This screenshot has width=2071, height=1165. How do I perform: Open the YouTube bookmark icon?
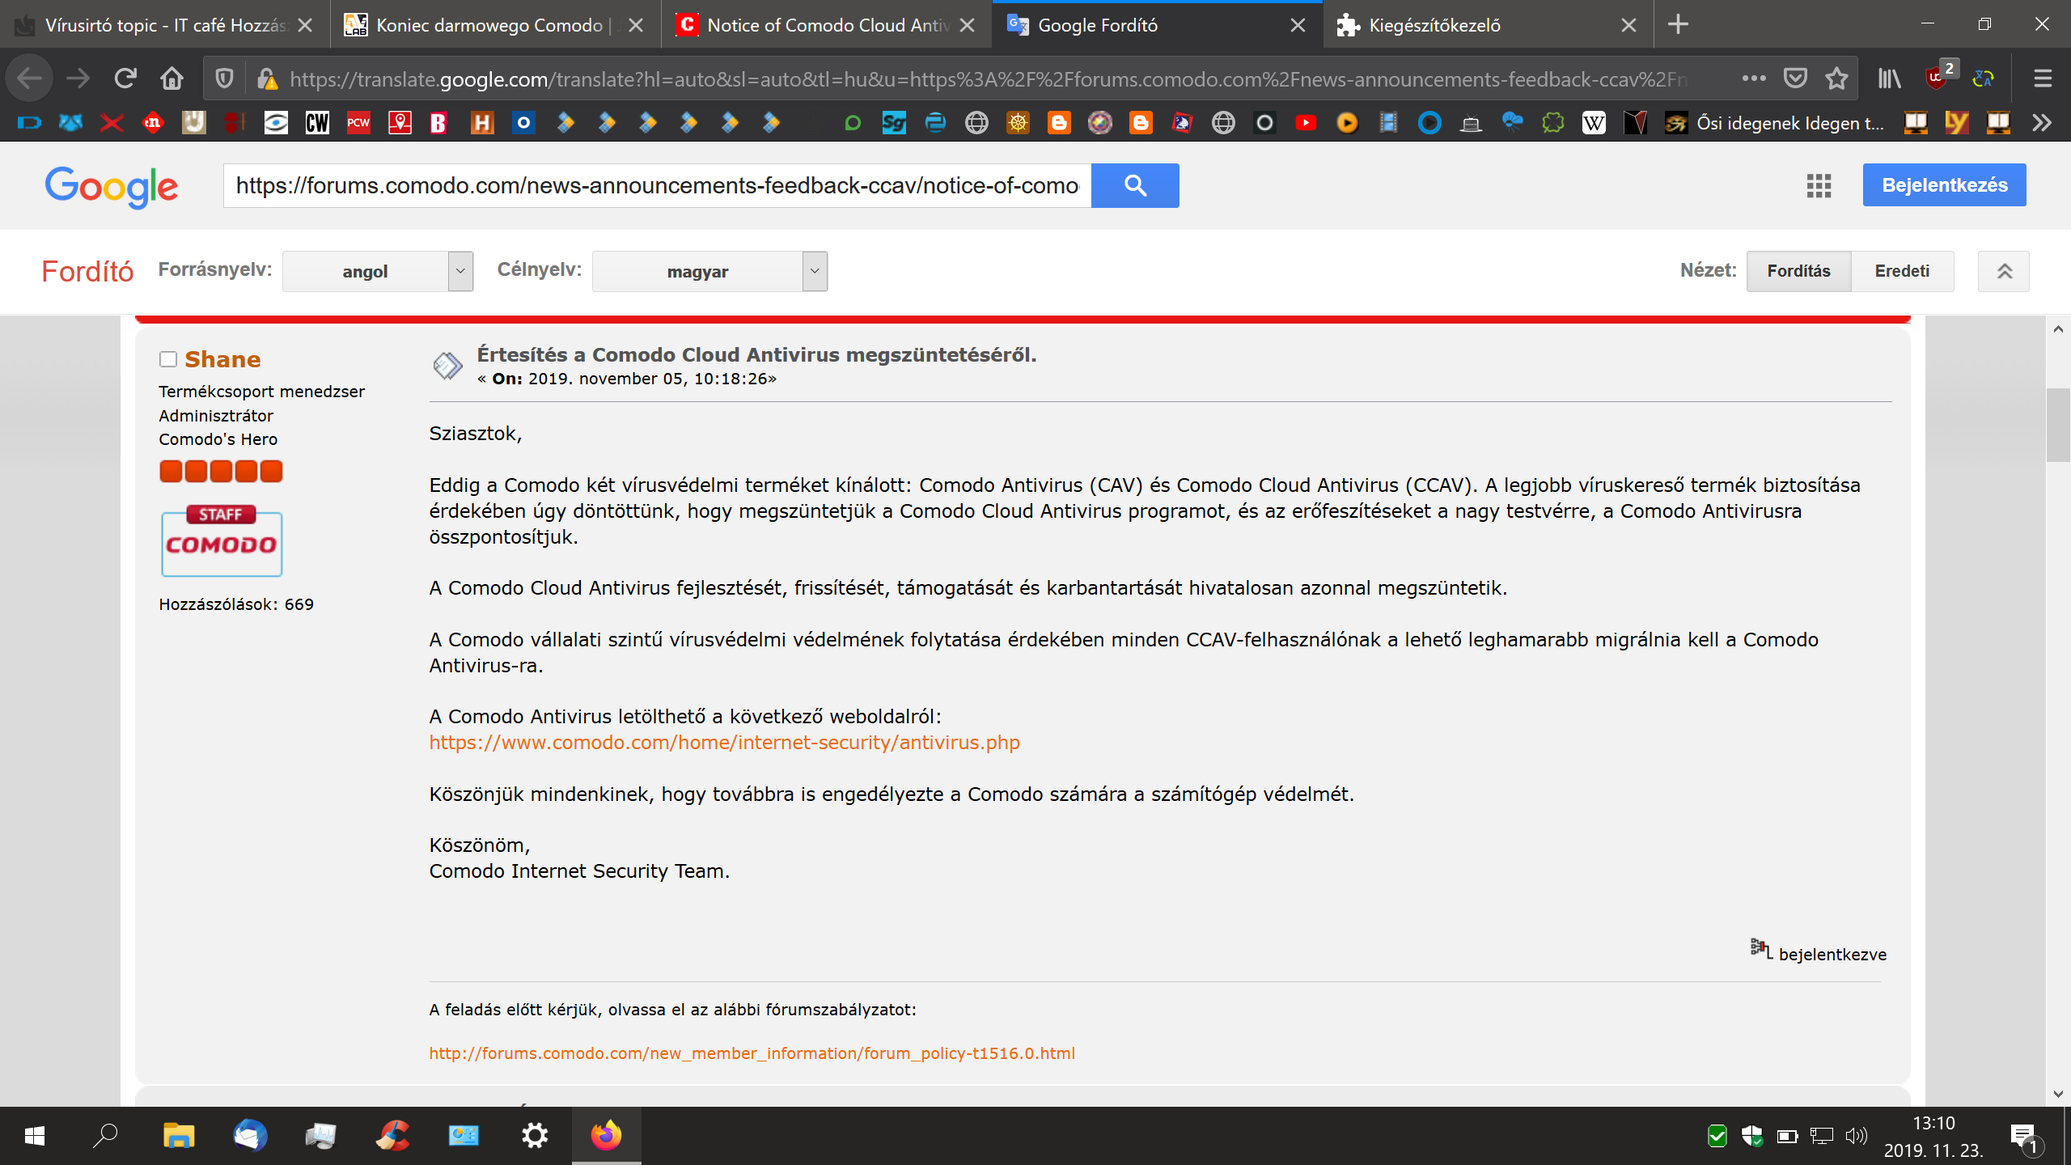click(1305, 123)
